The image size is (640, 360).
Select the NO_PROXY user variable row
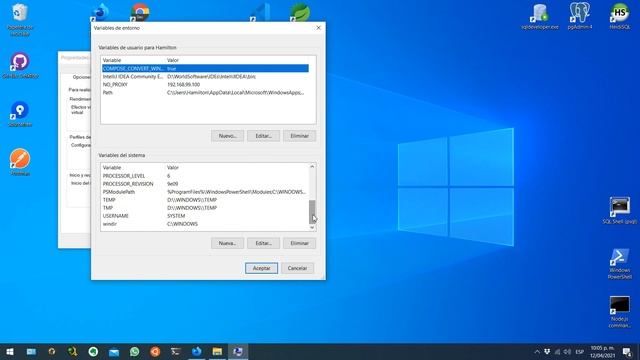click(205, 84)
